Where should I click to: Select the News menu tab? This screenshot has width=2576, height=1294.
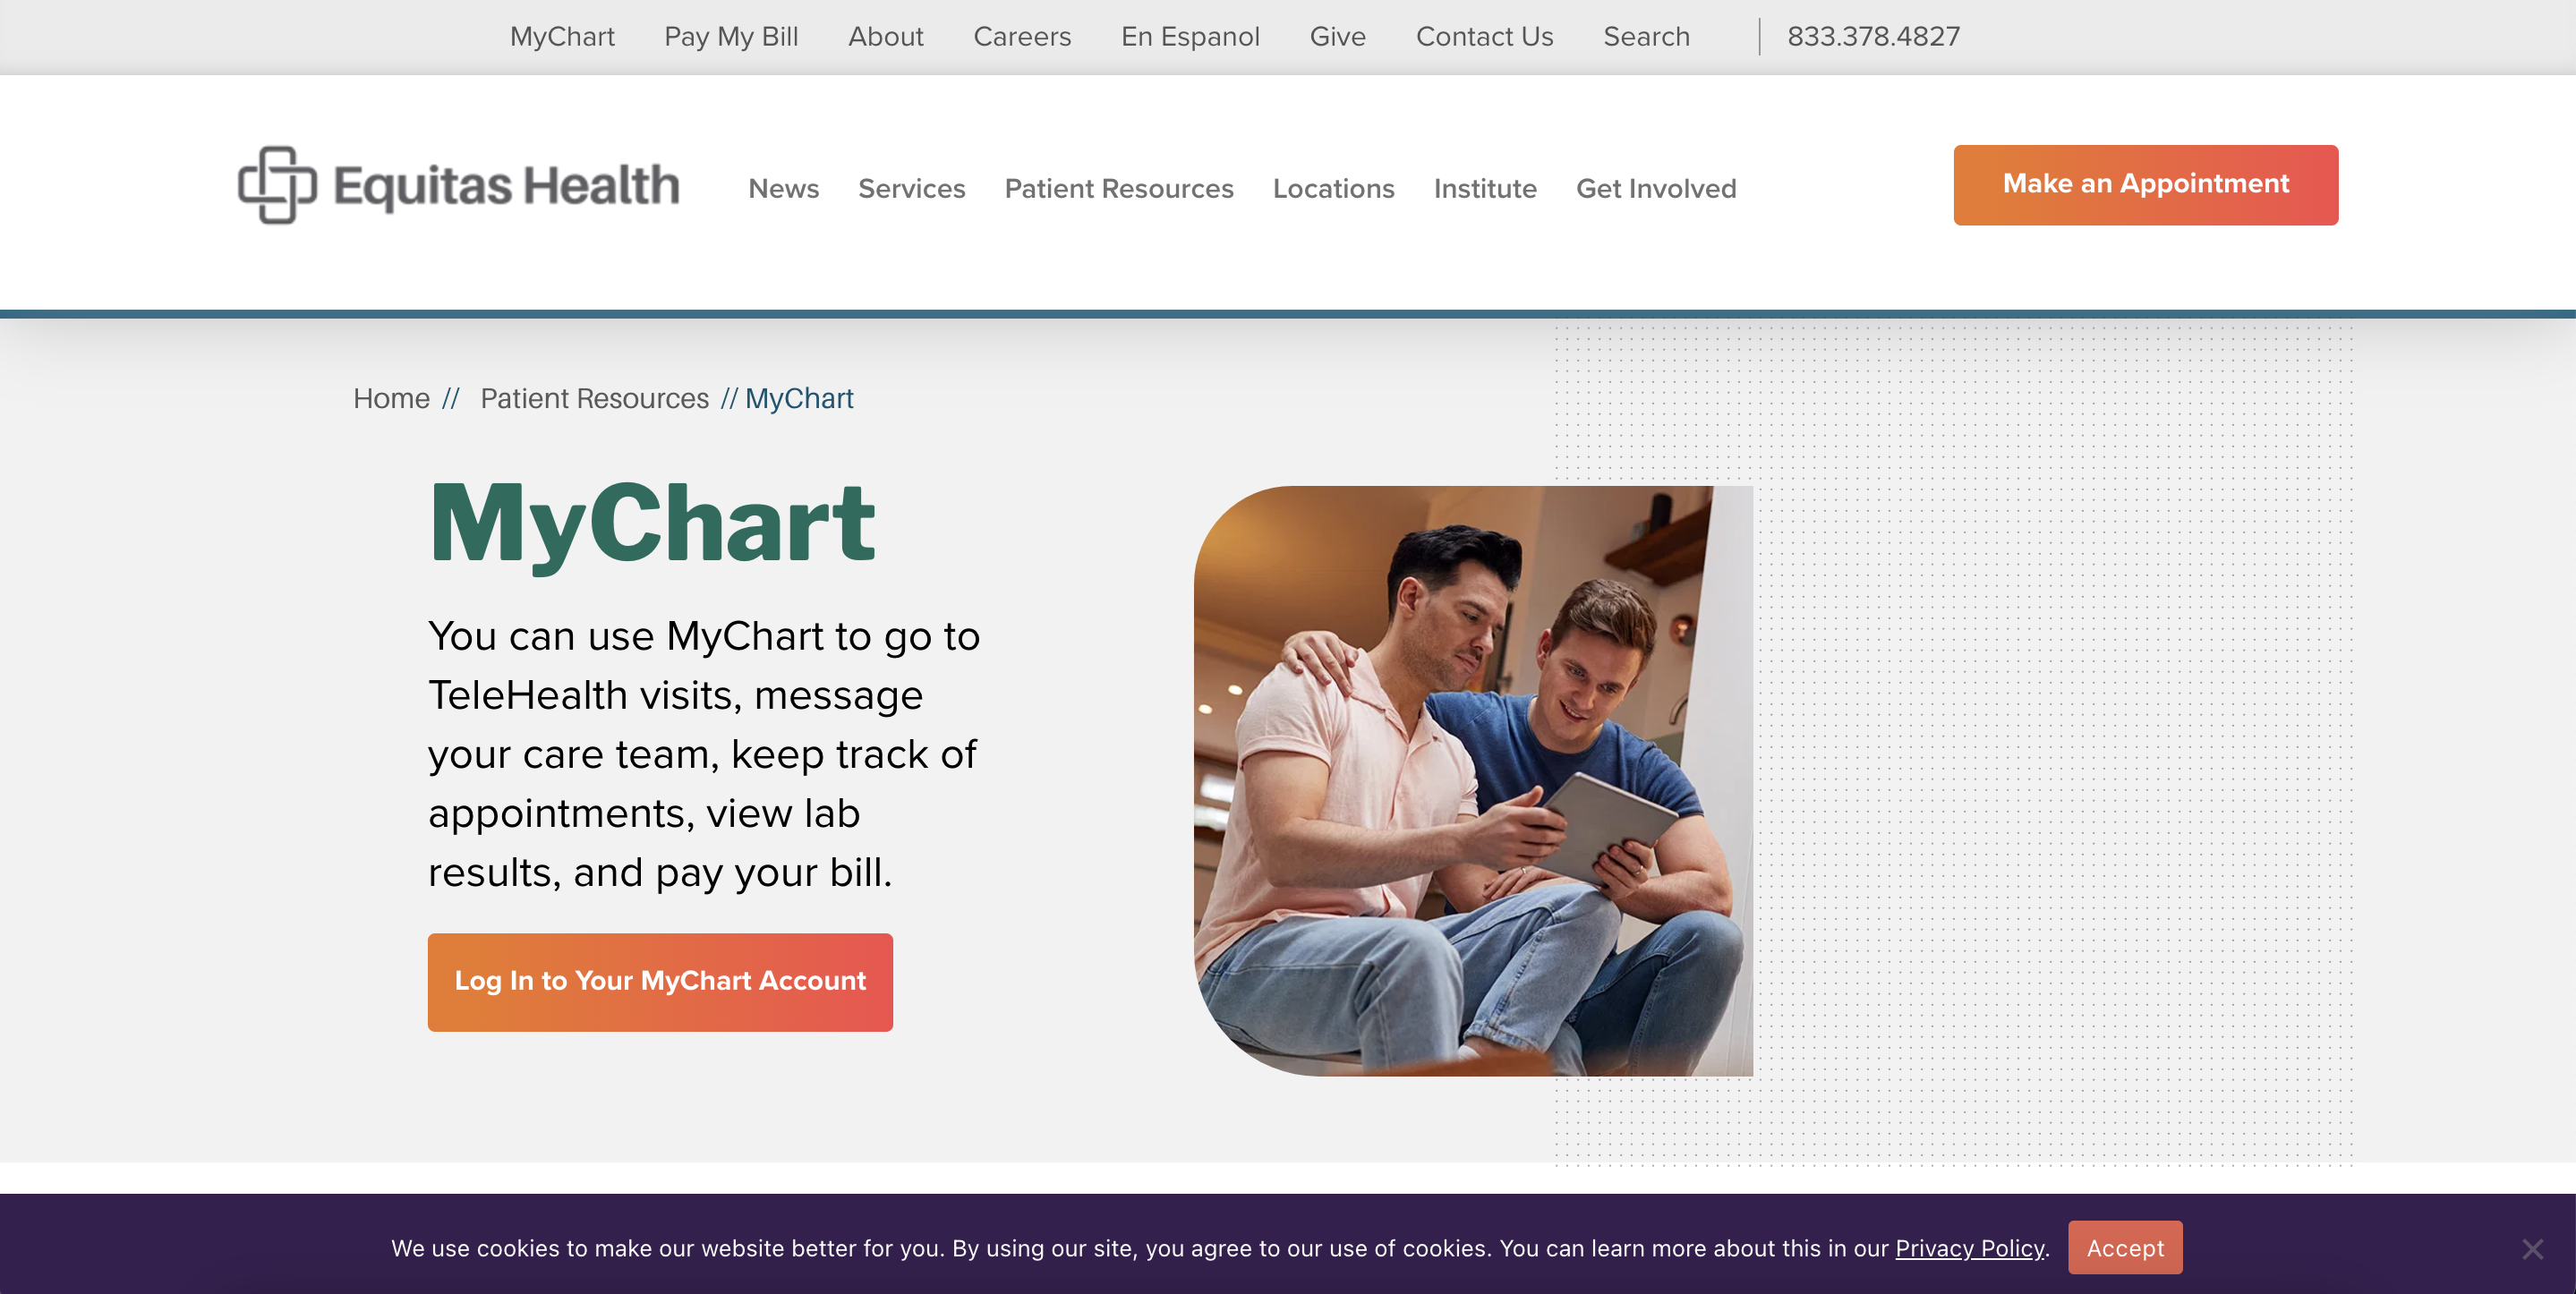coord(784,186)
